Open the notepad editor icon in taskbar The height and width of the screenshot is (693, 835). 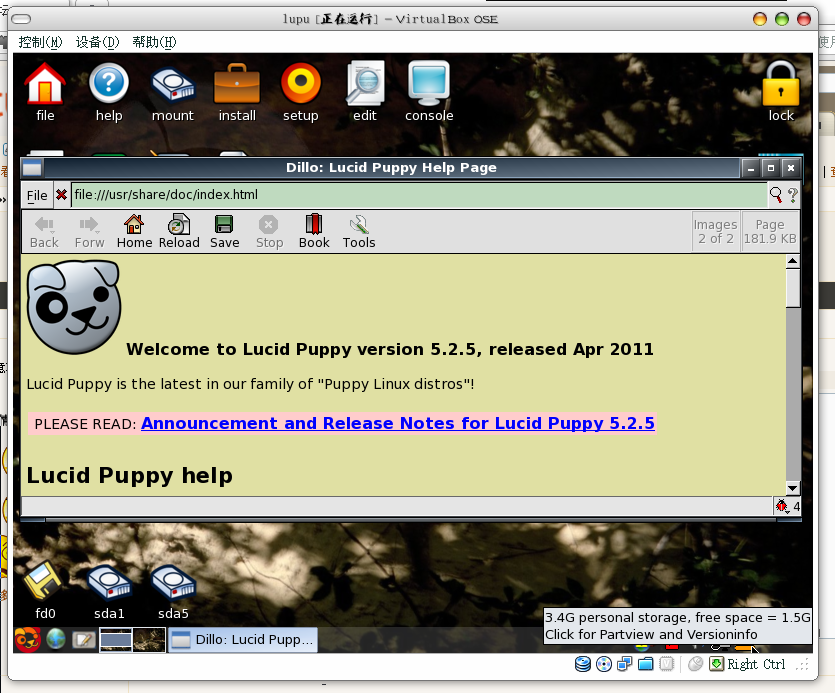pyautogui.click(x=84, y=640)
